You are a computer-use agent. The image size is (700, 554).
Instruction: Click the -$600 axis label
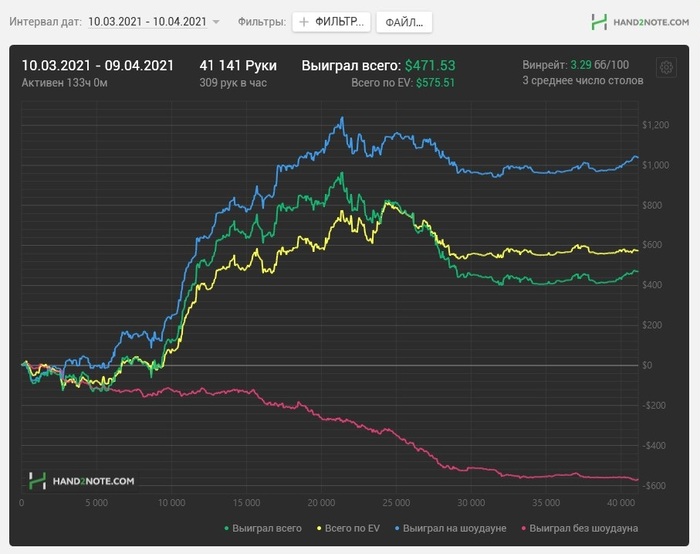click(655, 486)
